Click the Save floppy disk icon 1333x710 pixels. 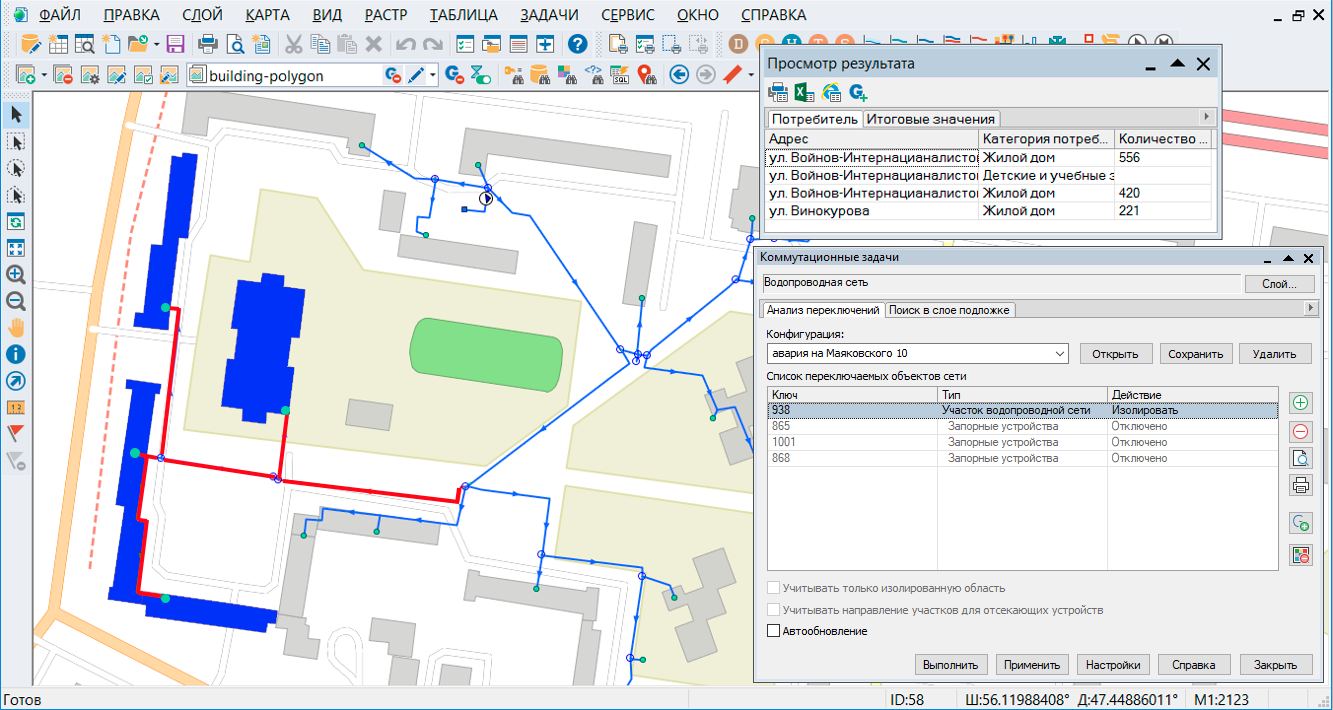click(176, 44)
